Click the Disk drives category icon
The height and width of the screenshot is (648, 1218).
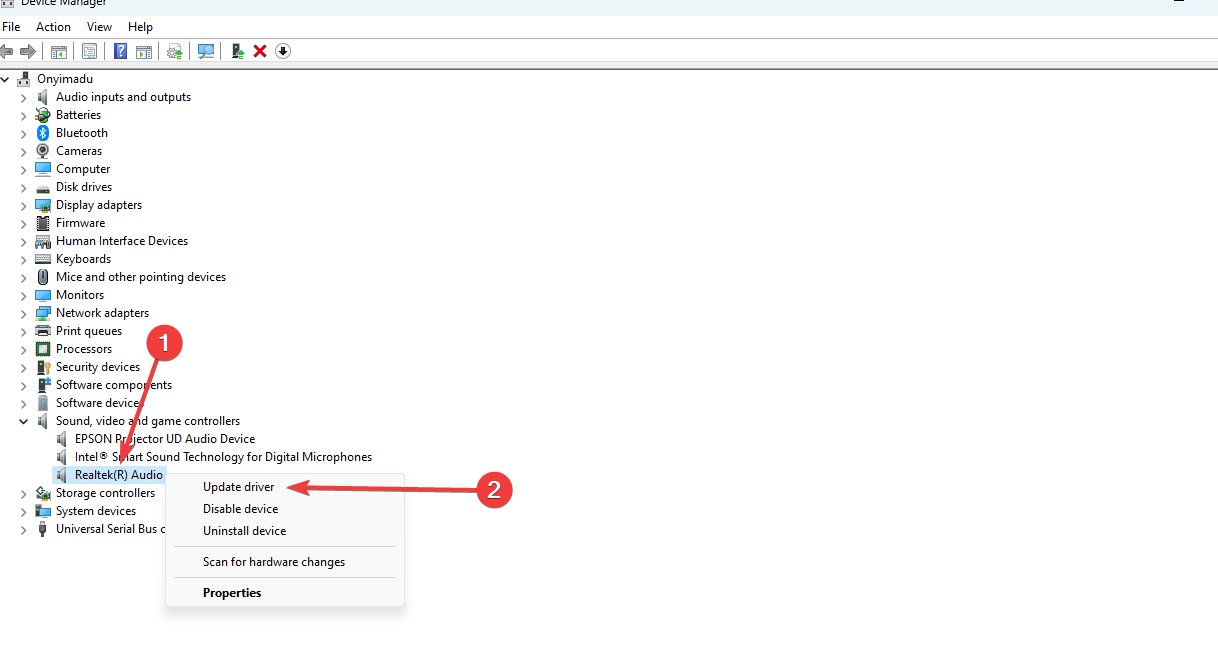pos(43,187)
